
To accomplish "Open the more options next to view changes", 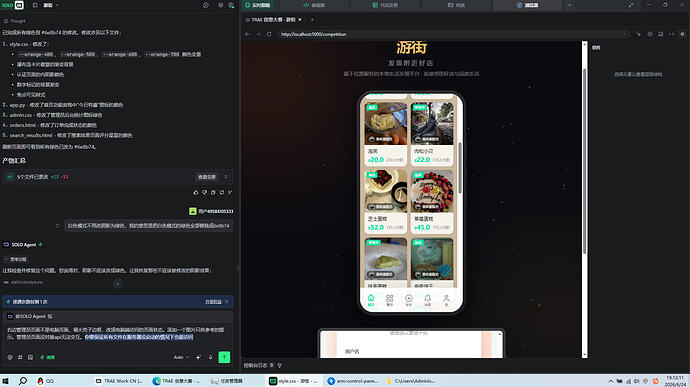I will coord(226,177).
